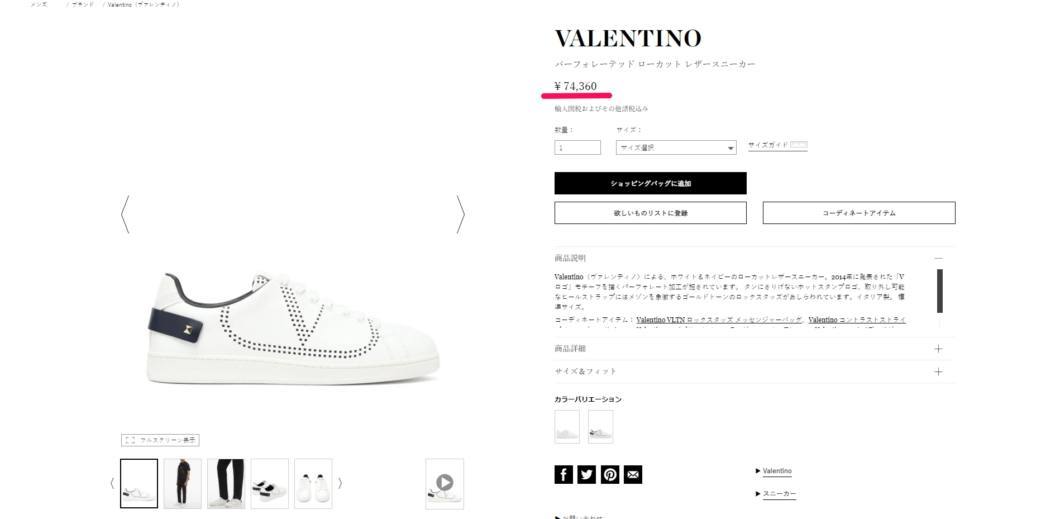Share product on Facebook icon

tap(563, 474)
